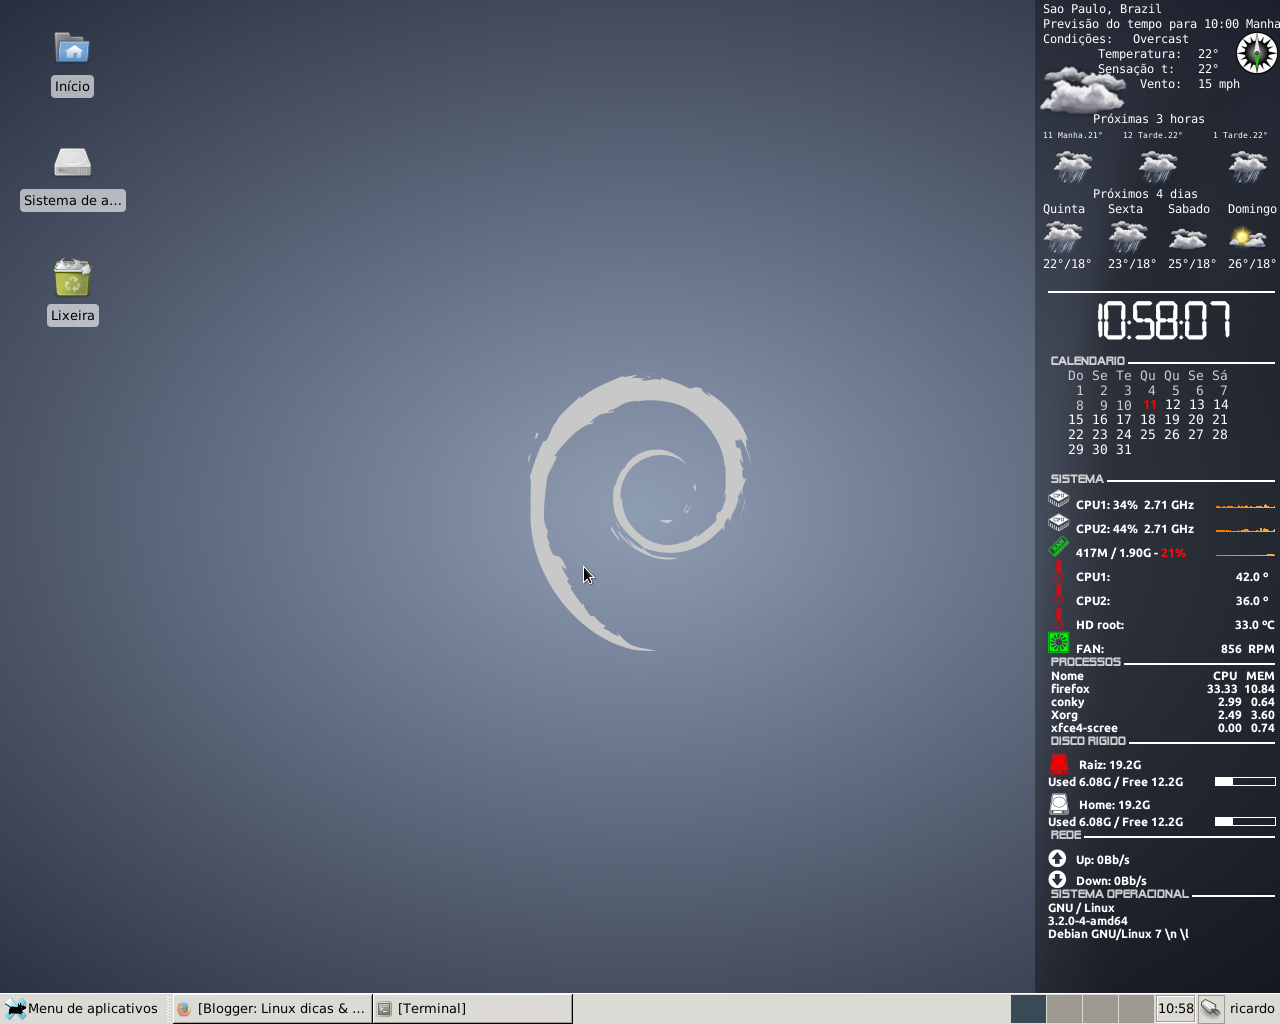Click the "3.2.0-4-amd64" kernel version text
Viewport: 1280px width, 1024px height.
coord(1088,921)
